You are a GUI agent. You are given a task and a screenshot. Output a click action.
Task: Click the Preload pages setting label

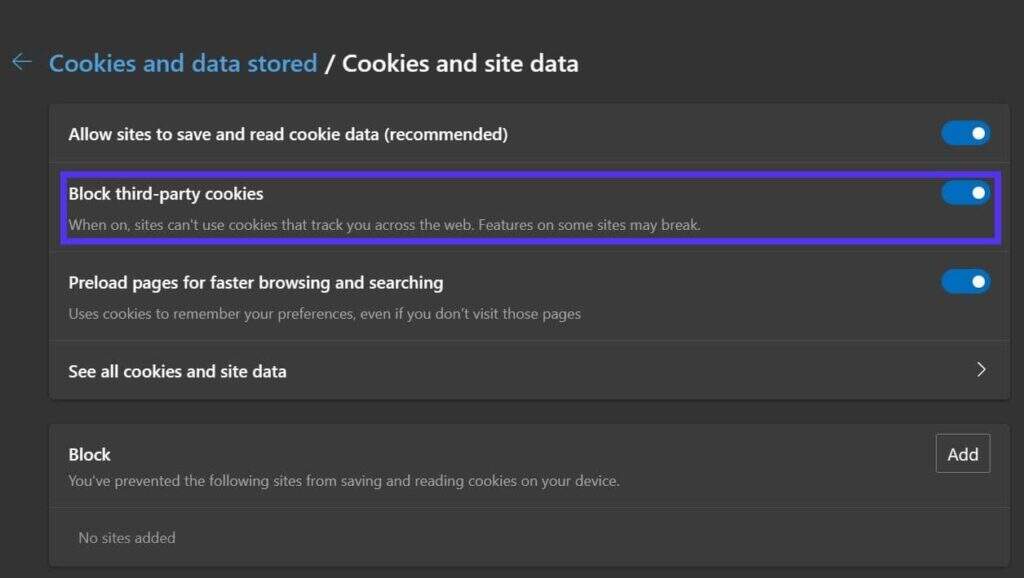tap(255, 283)
